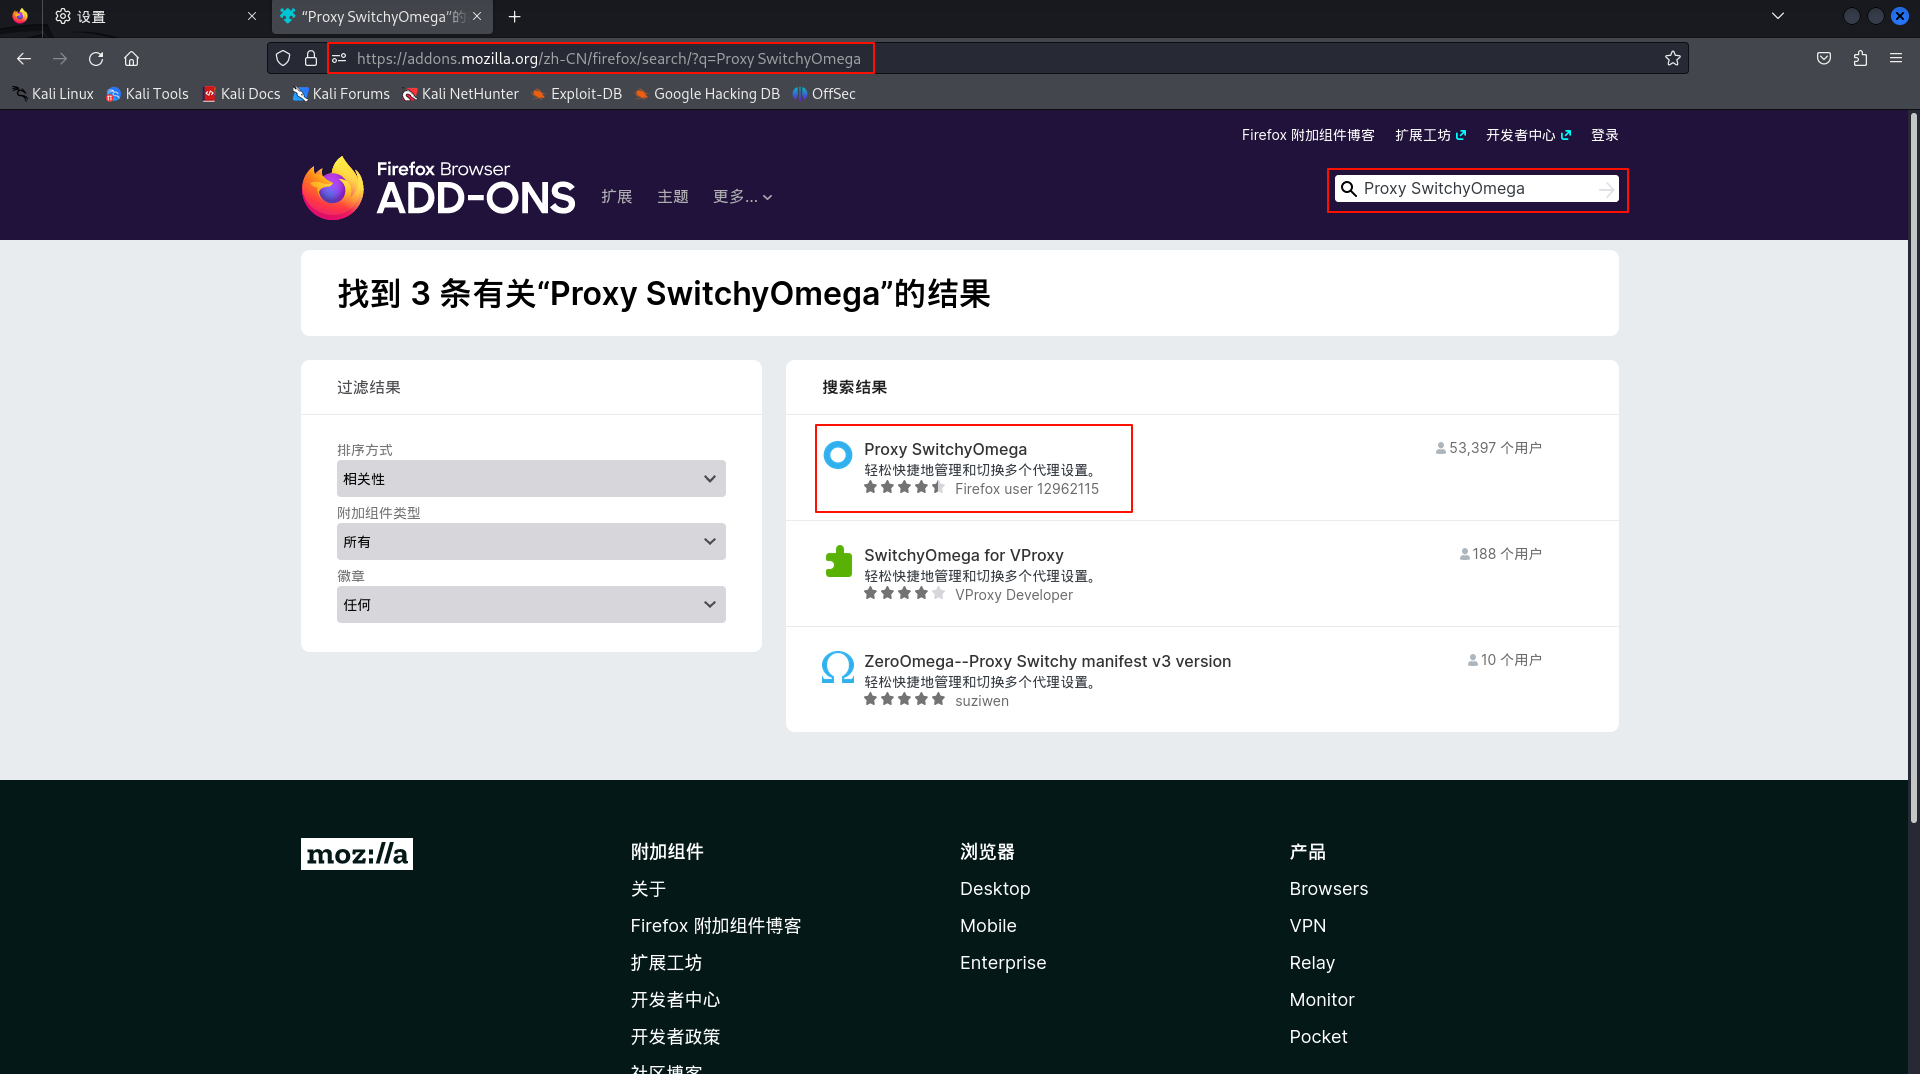Viewport: 1920px width, 1074px height.
Task: Expand the sort-by dropdown showing 相关性
Action: point(531,479)
